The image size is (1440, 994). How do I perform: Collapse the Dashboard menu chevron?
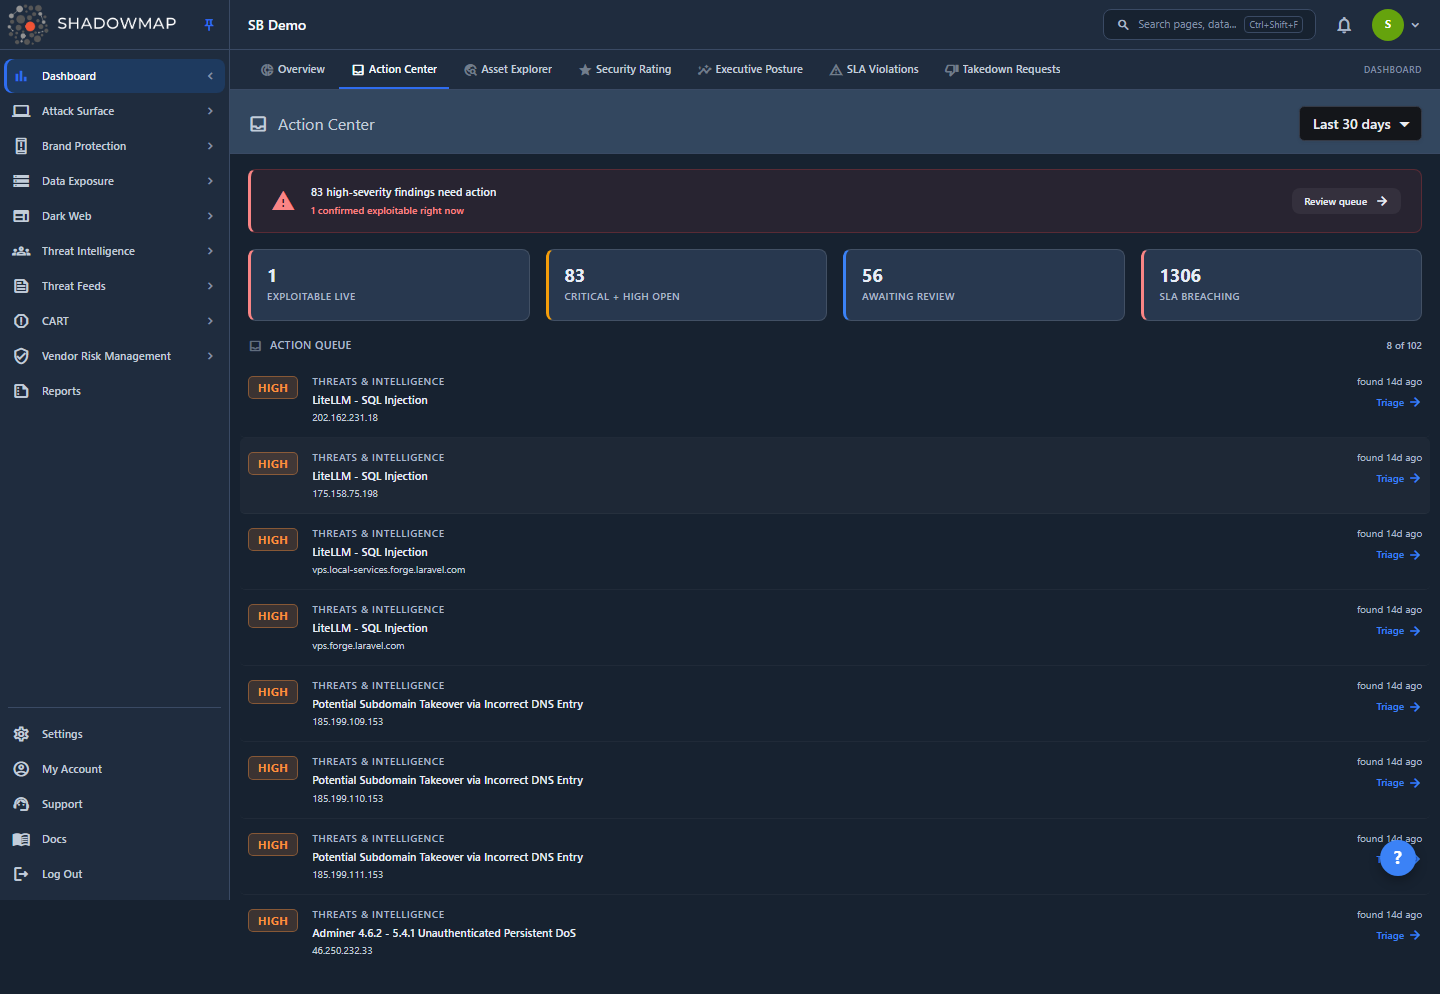pyautogui.click(x=210, y=76)
